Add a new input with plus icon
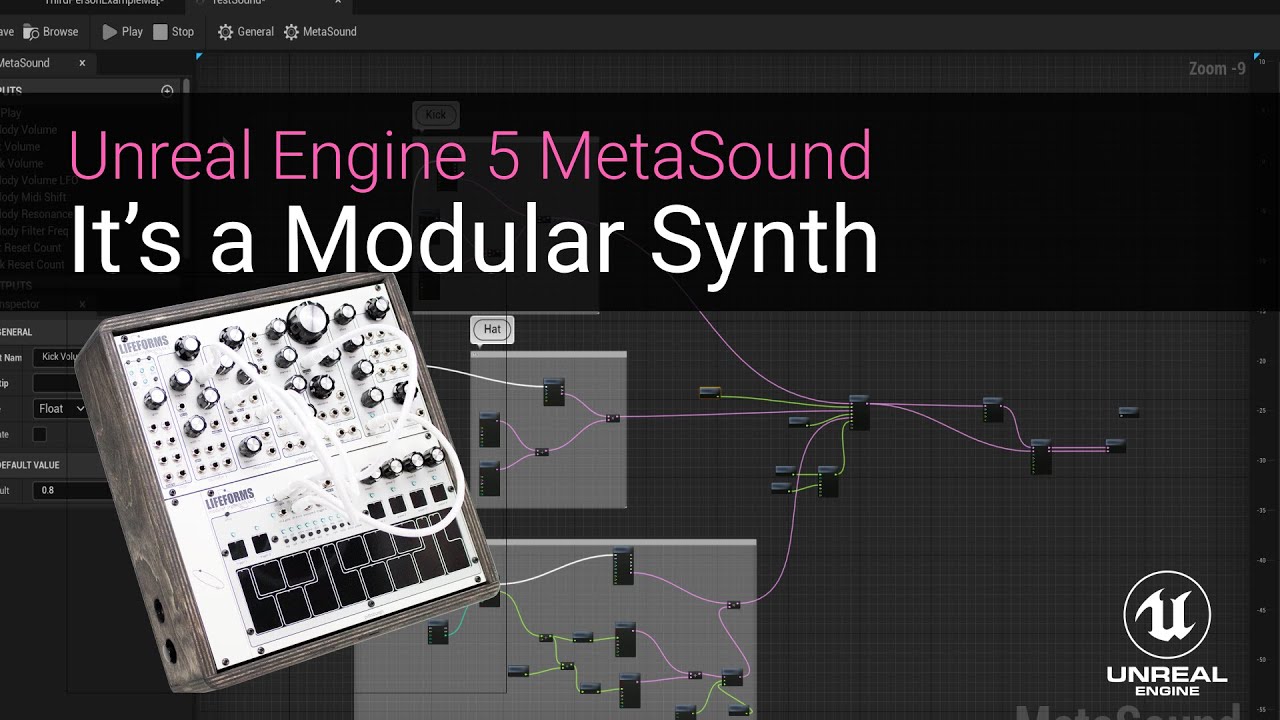 click(x=167, y=91)
